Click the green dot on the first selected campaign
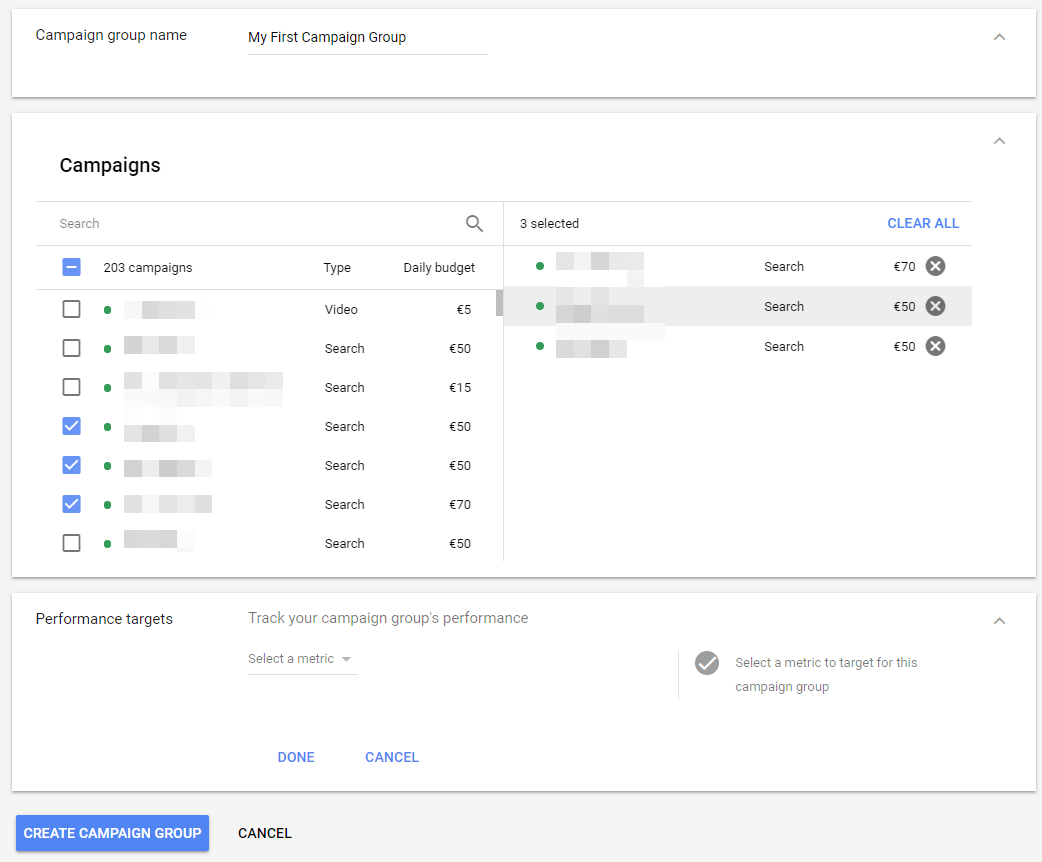Image resolution: width=1042 pixels, height=862 pixels. point(540,266)
